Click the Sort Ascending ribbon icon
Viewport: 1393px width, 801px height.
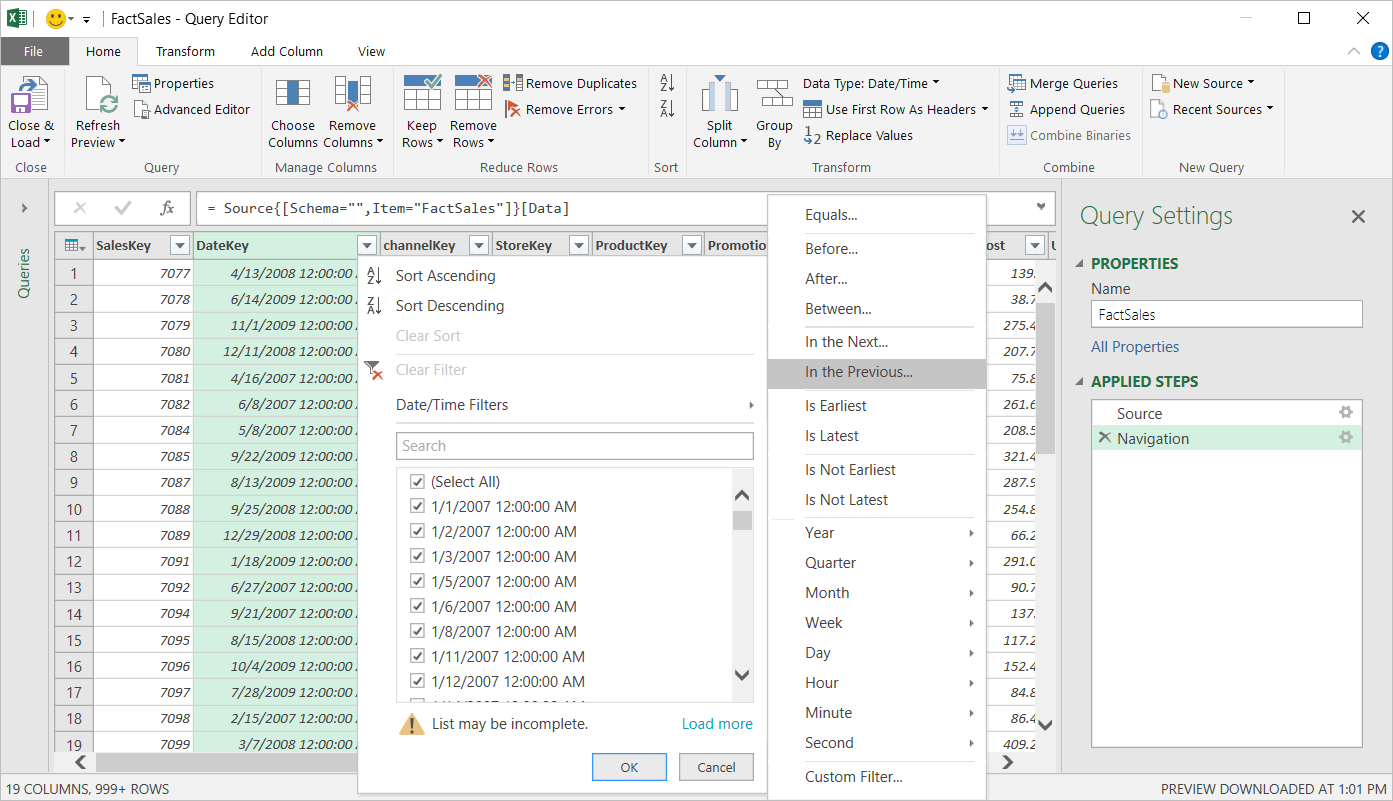pos(667,84)
